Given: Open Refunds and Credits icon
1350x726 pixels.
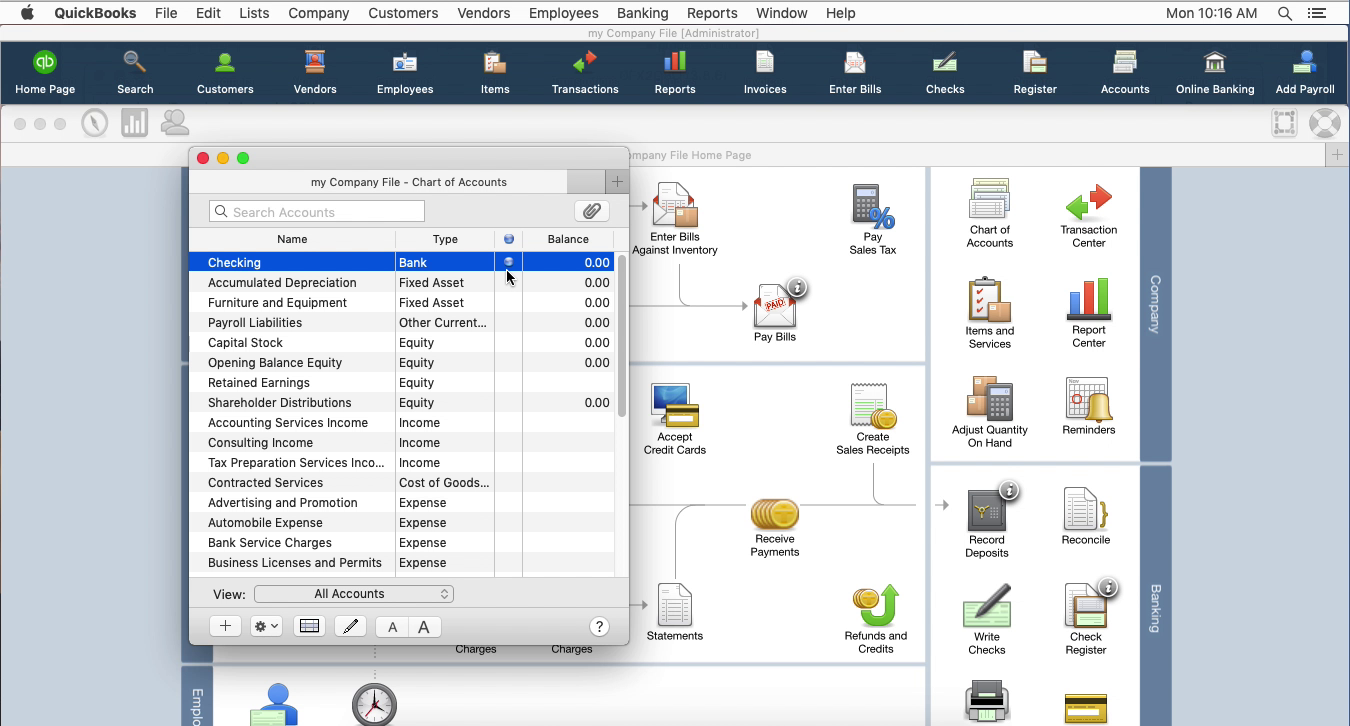Looking at the screenshot, I should click(x=876, y=620).
